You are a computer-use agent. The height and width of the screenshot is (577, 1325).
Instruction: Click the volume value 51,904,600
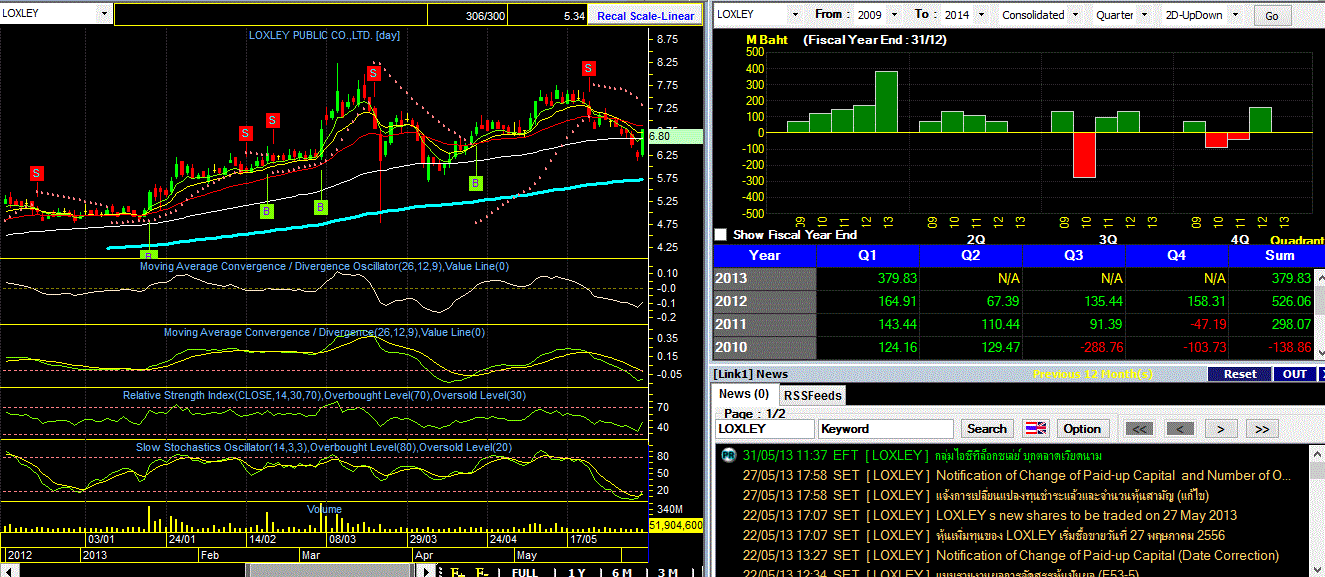pyautogui.click(x=676, y=525)
